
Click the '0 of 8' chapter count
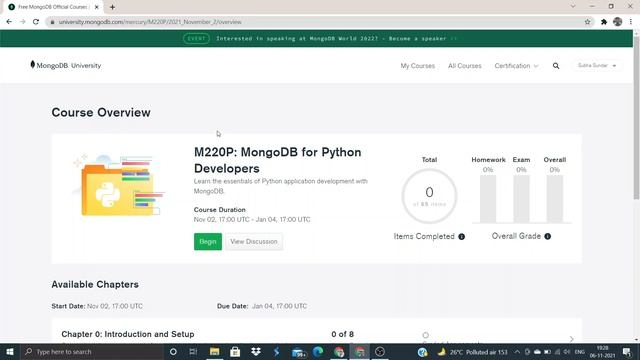tap(342, 334)
